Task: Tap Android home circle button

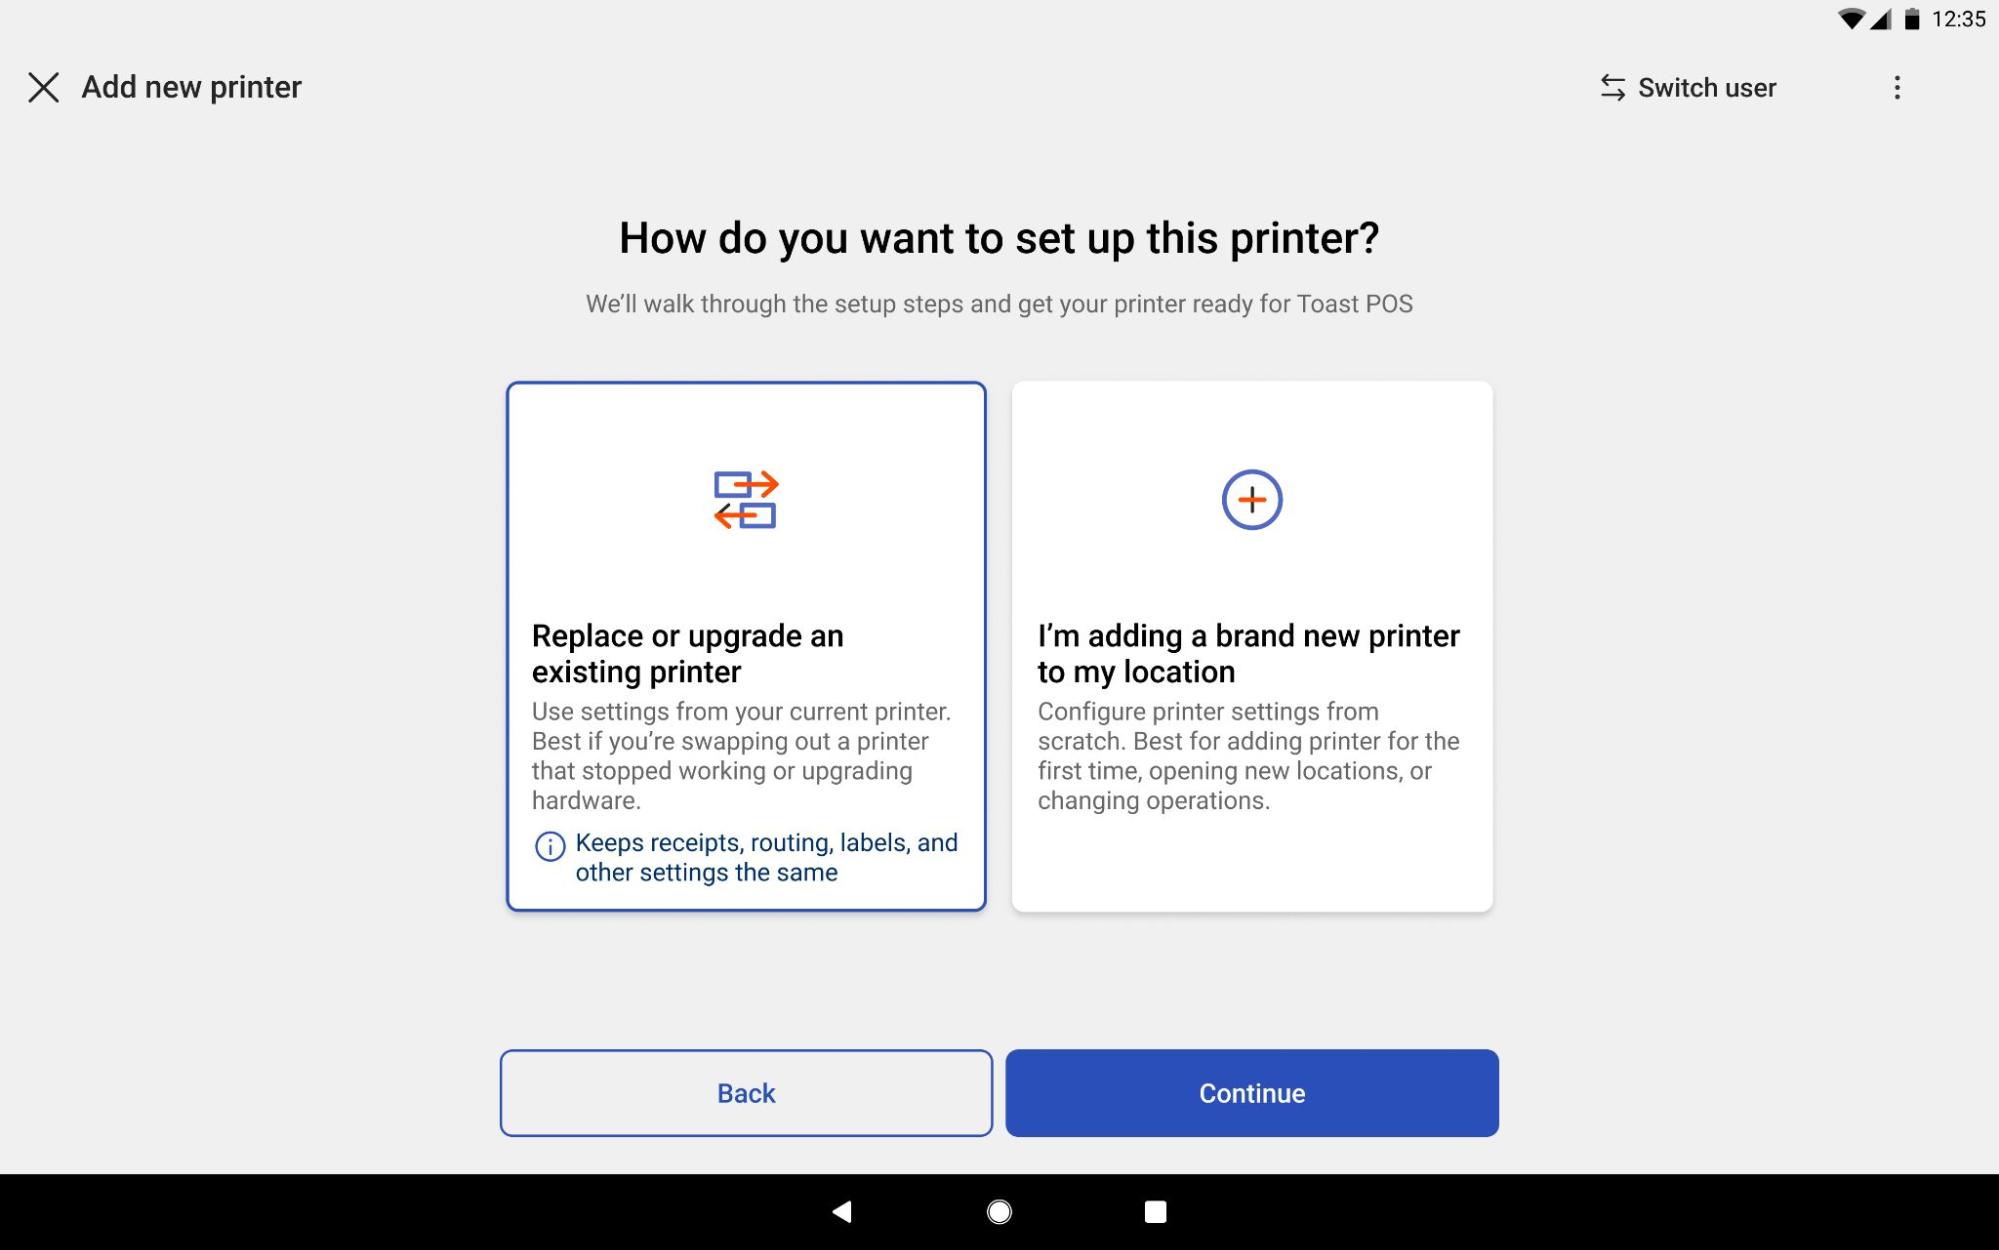Action: pos(999,1212)
